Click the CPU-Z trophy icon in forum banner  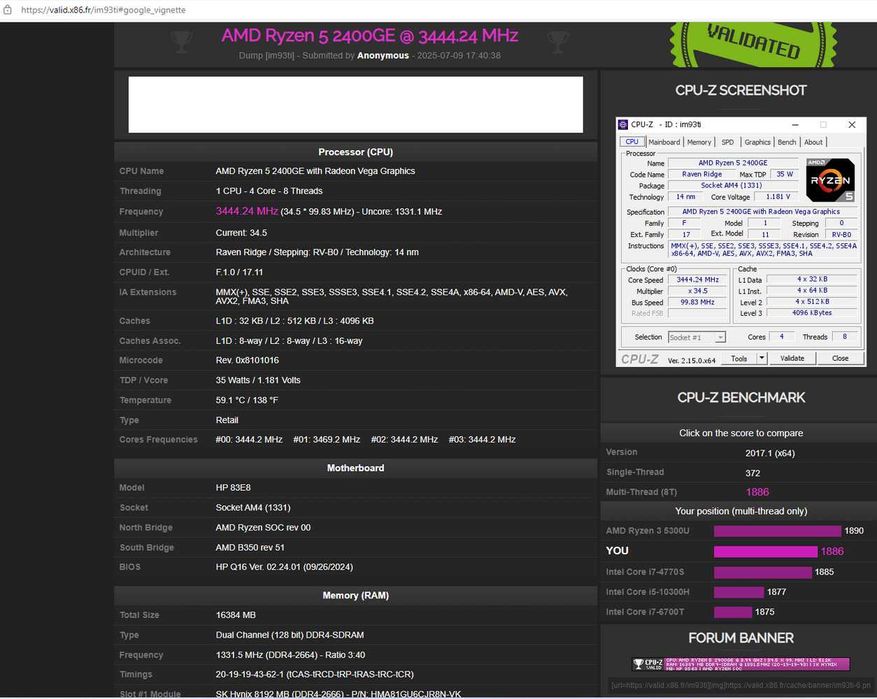638,664
